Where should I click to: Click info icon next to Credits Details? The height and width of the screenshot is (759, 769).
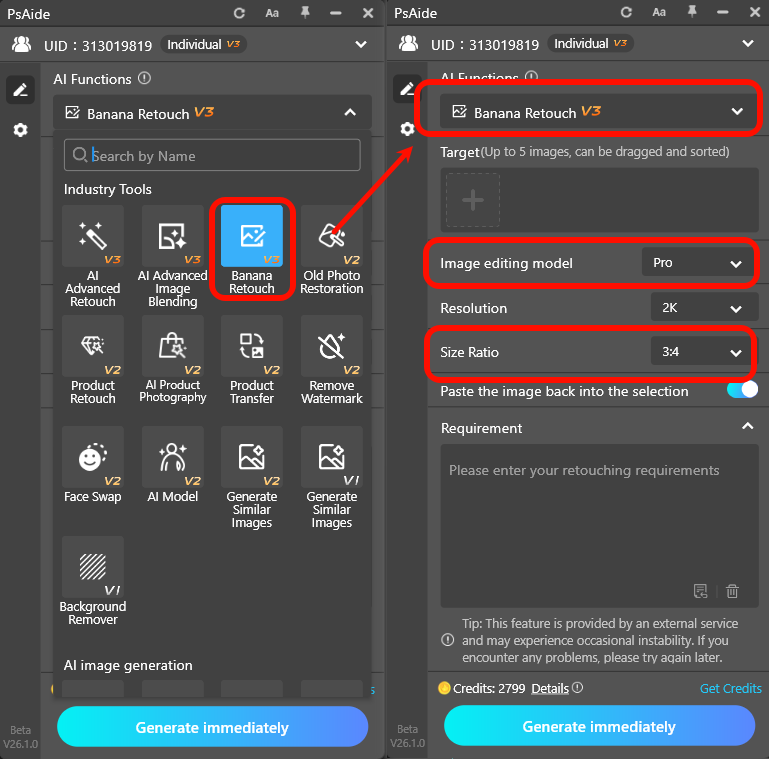tap(578, 688)
